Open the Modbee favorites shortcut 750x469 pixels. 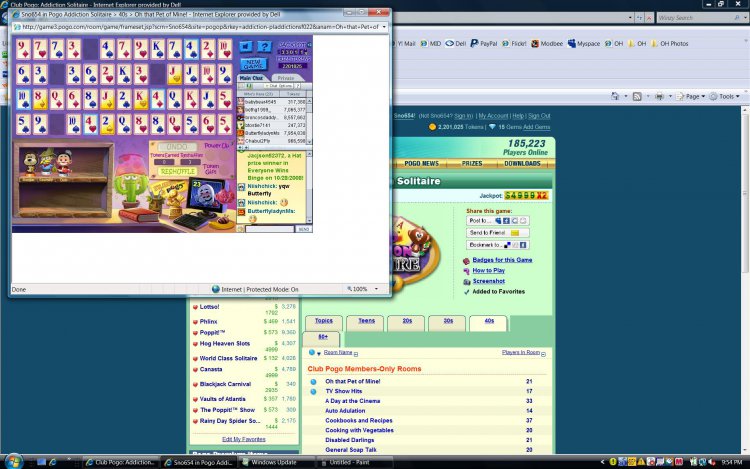(x=547, y=44)
